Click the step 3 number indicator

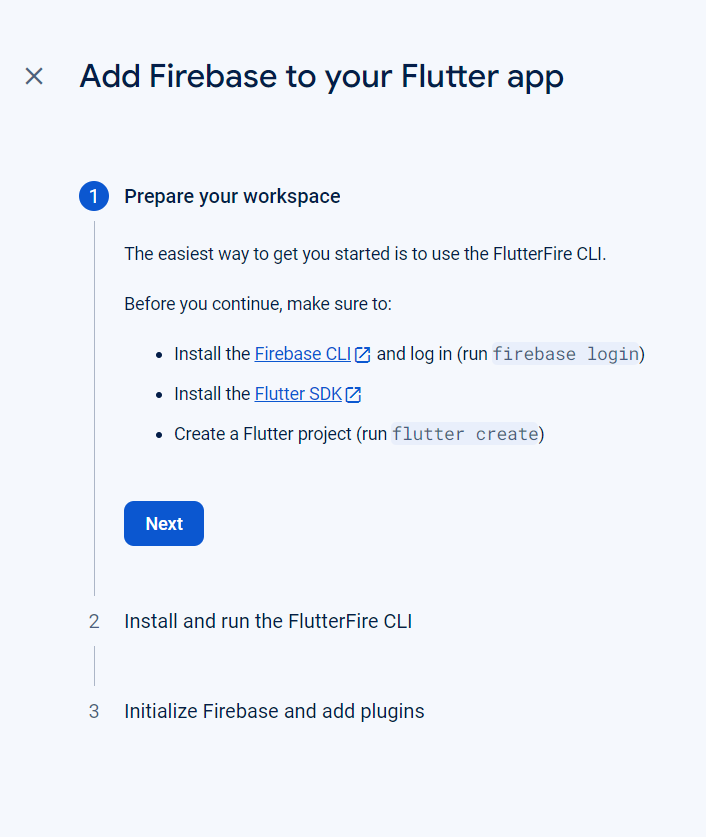point(94,712)
